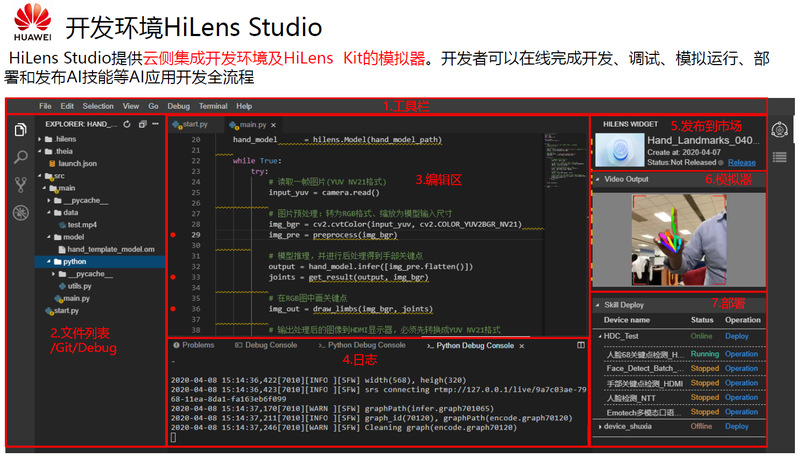Open the Selection menu
The width and height of the screenshot is (799, 458).
(98, 106)
